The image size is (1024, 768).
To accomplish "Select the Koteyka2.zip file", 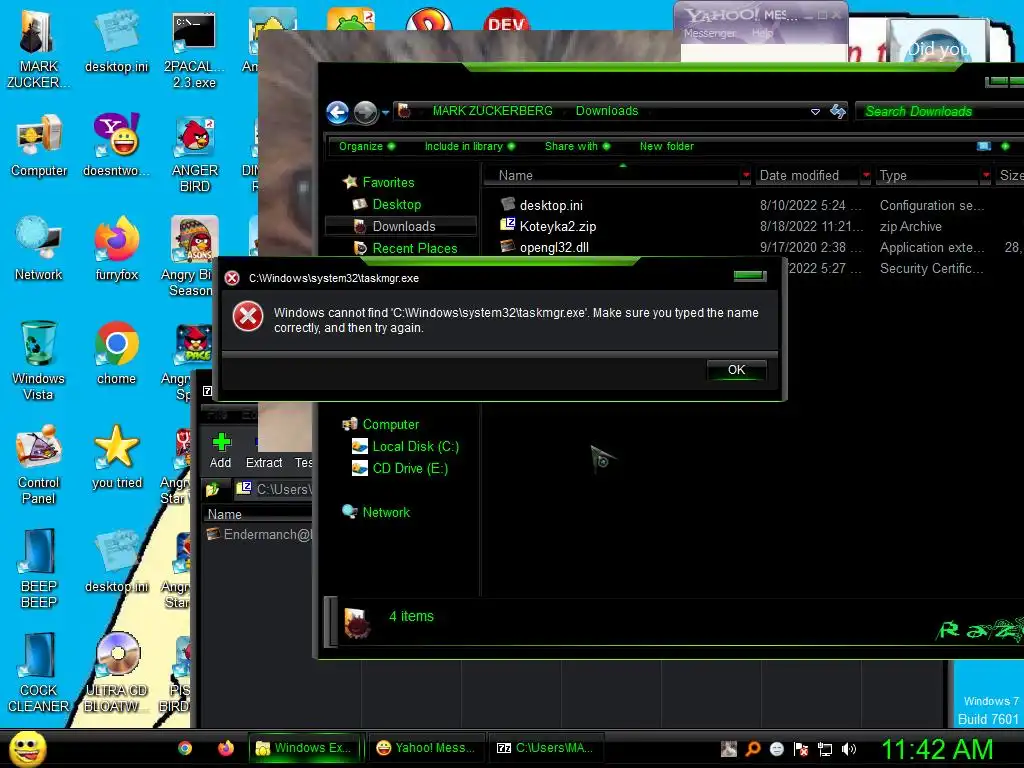I will pyautogui.click(x=558, y=227).
